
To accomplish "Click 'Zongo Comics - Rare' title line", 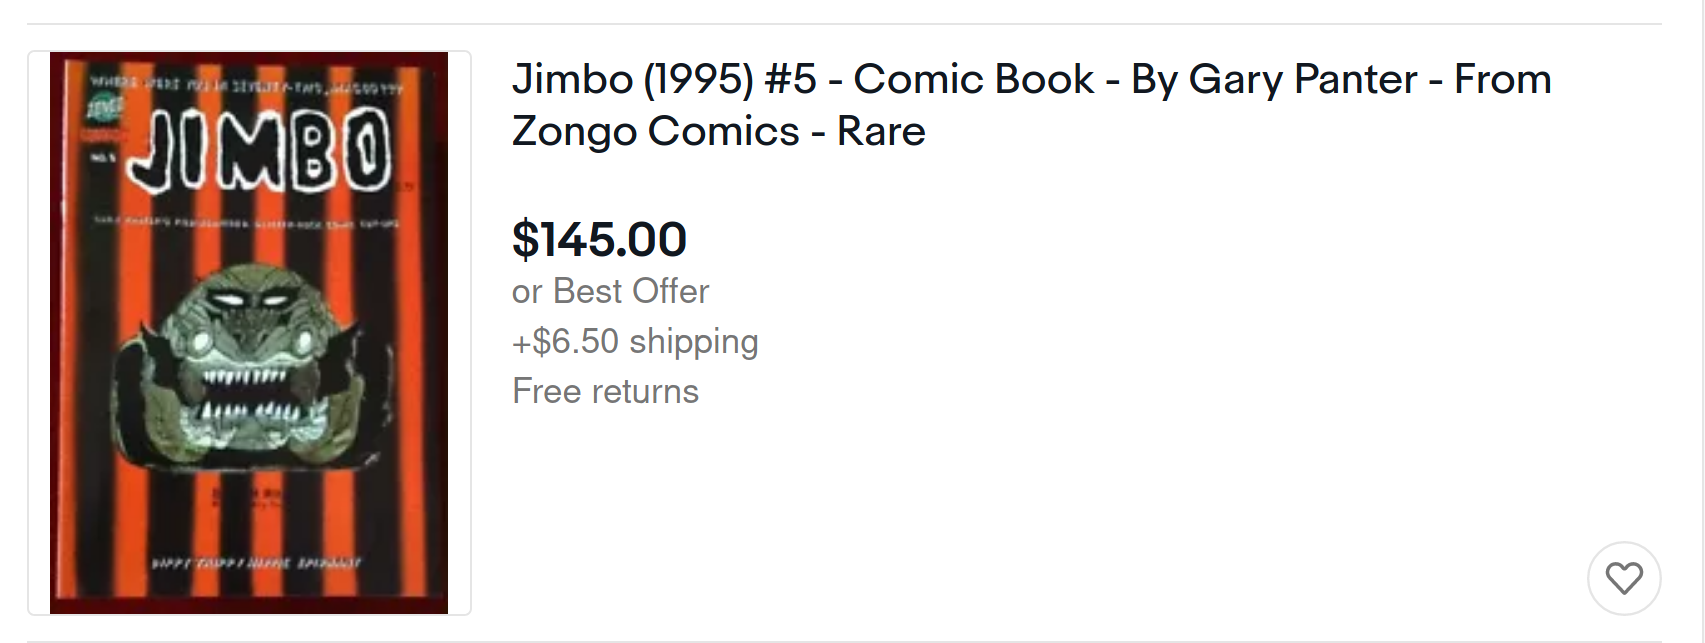I will pos(718,131).
